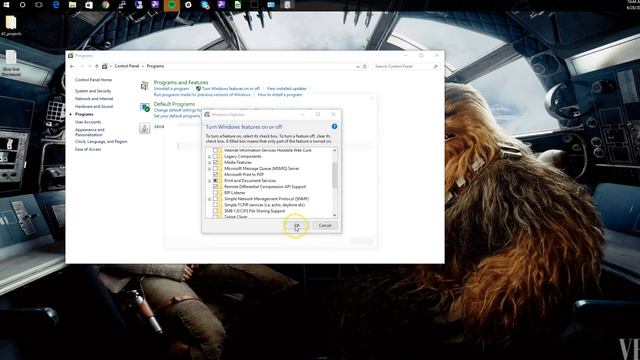
Task: Open System and Security category
Action: [x=93, y=91]
